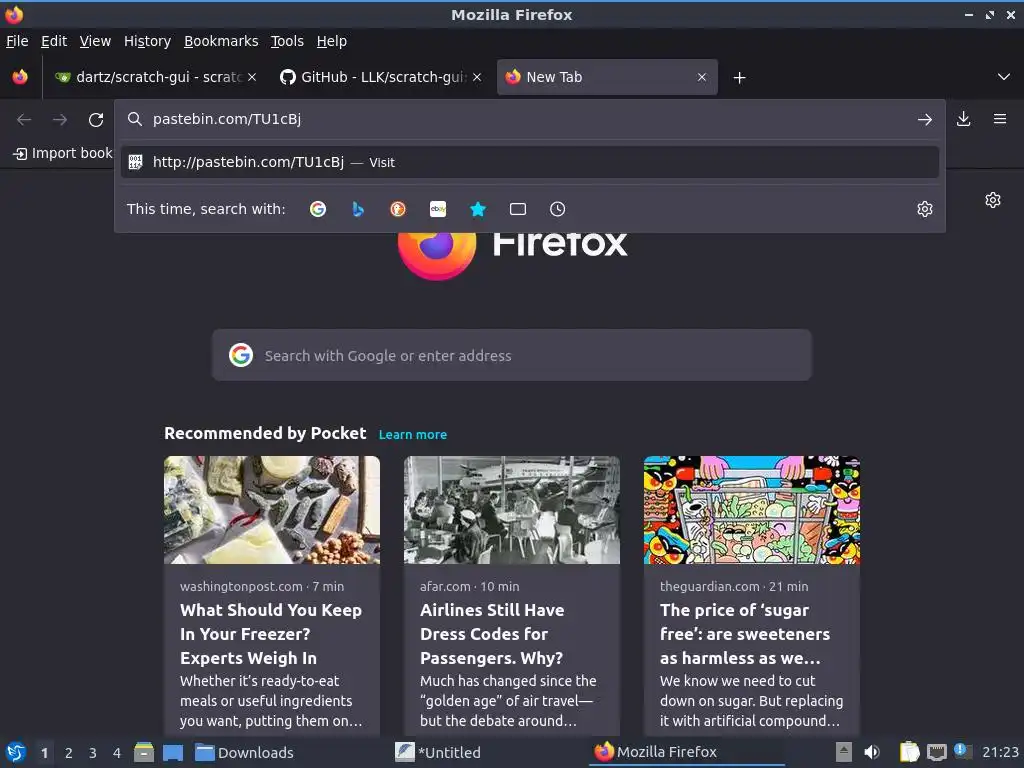Image resolution: width=1024 pixels, height=768 pixels.
Task: Click the removable media eject tray icon
Action: [844, 752]
